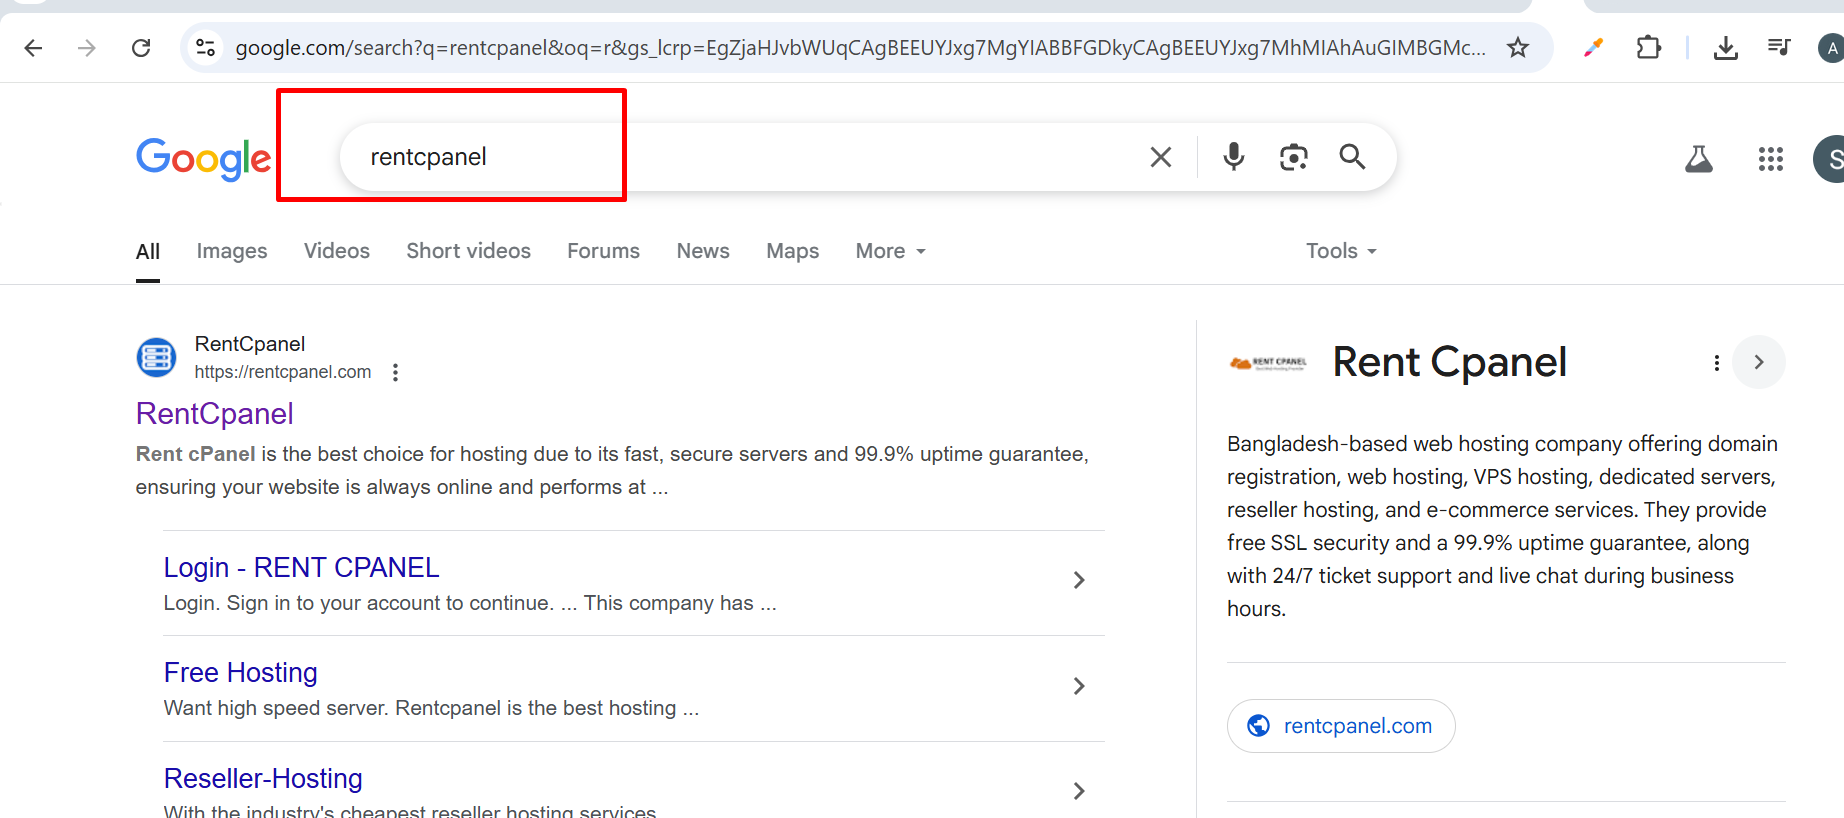Go forward using the browser arrow
This screenshot has height=818, width=1844.
tap(87, 48)
